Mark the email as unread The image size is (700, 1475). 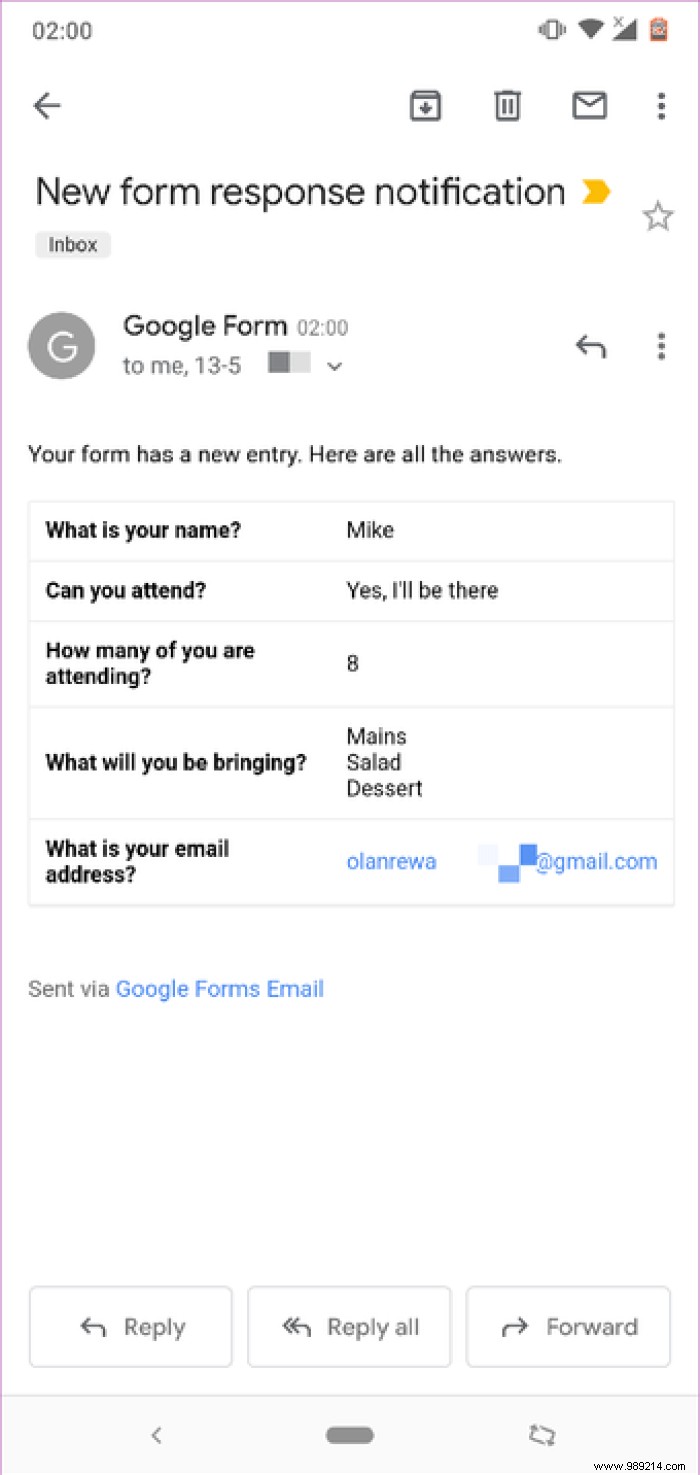589,105
